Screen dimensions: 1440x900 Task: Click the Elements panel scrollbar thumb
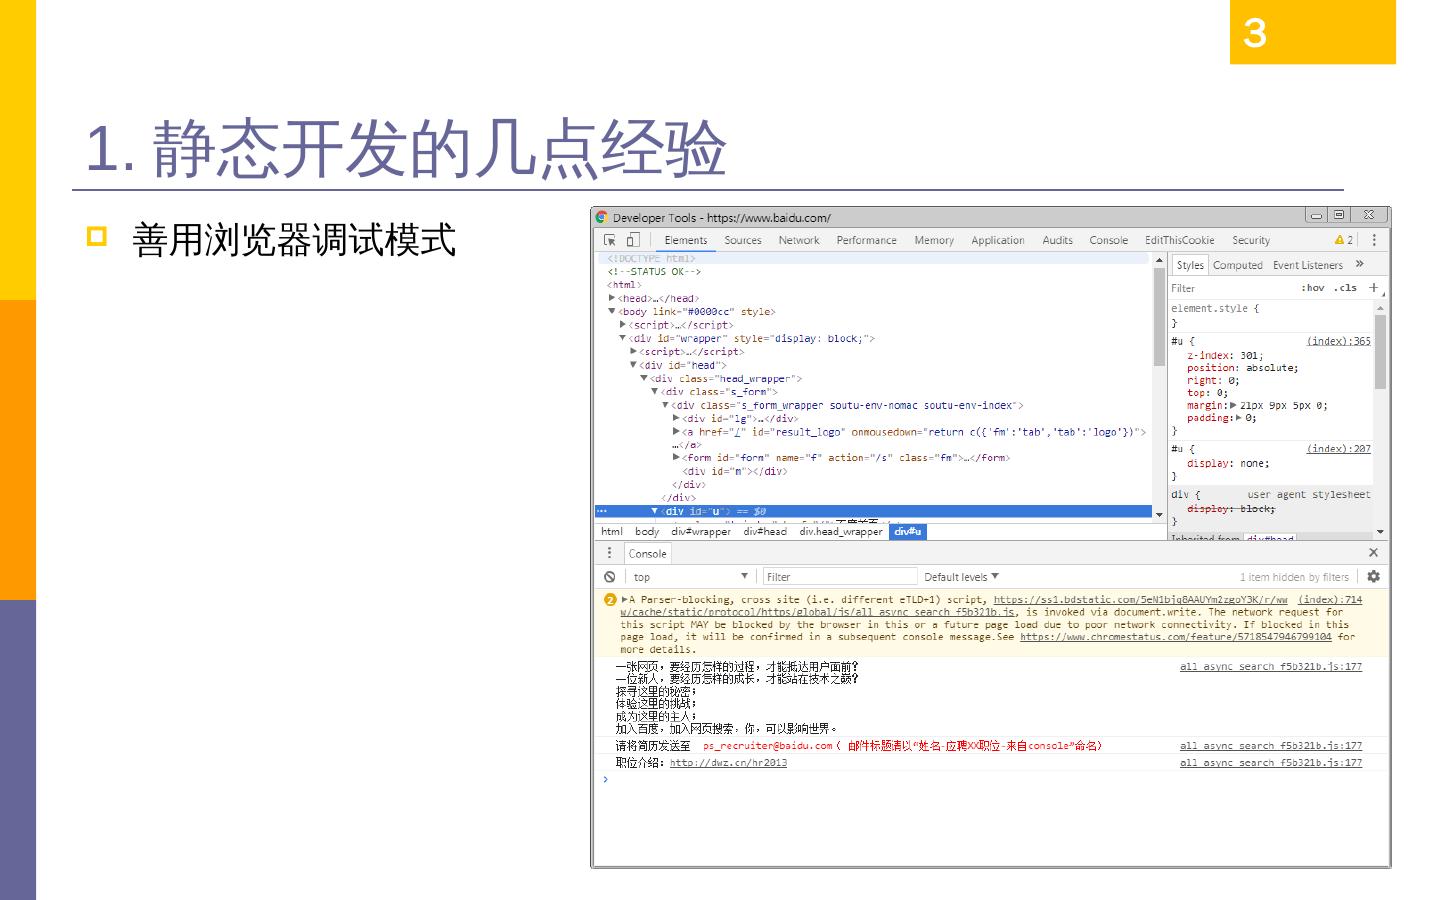pos(1160,316)
